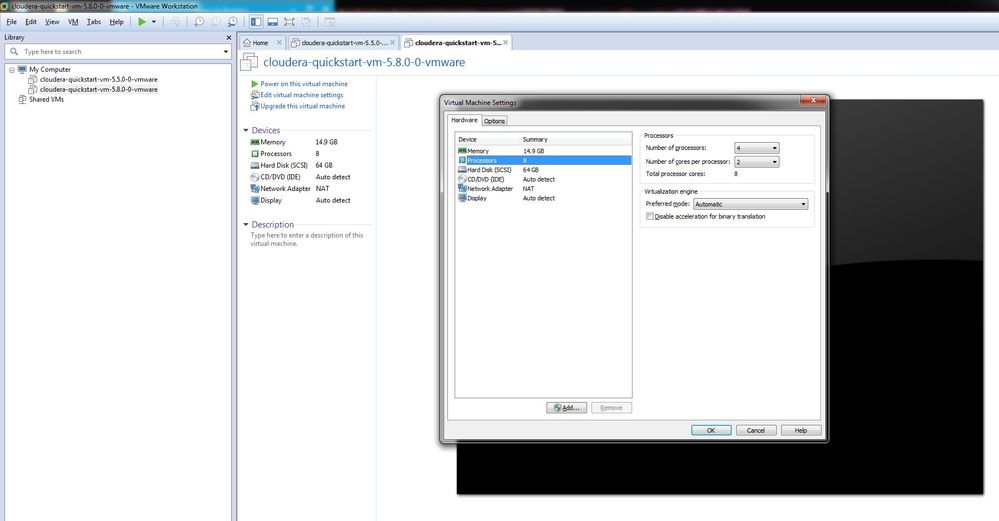This screenshot has height=521, width=999.
Task: Select cloudera-quickstart-vm-5.5.0-0-vmware in Library tree
Action: tap(98, 80)
